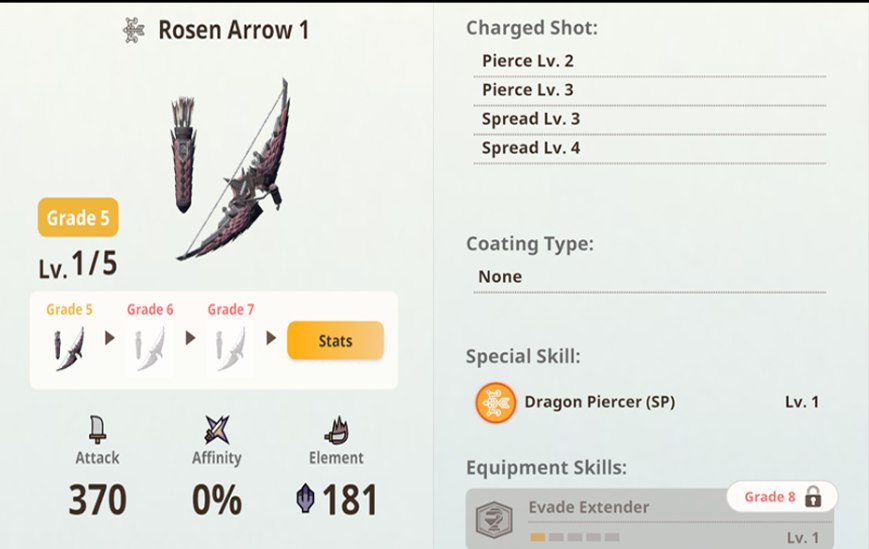Tap the Grade 8 lock icon
The width and height of the screenshot is (869, 549).
click(813, 497)
